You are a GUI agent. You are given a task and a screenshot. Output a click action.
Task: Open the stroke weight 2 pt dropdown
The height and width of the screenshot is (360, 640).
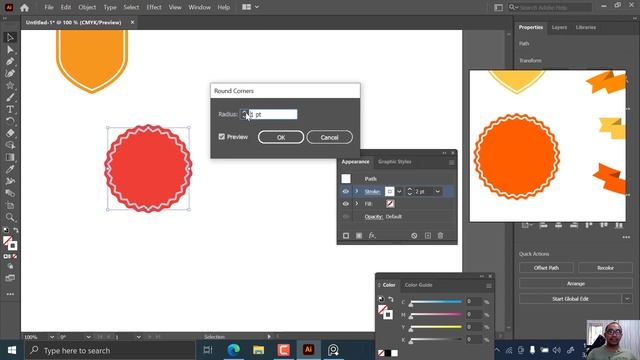pyautogui.click(x=438, y=191)
